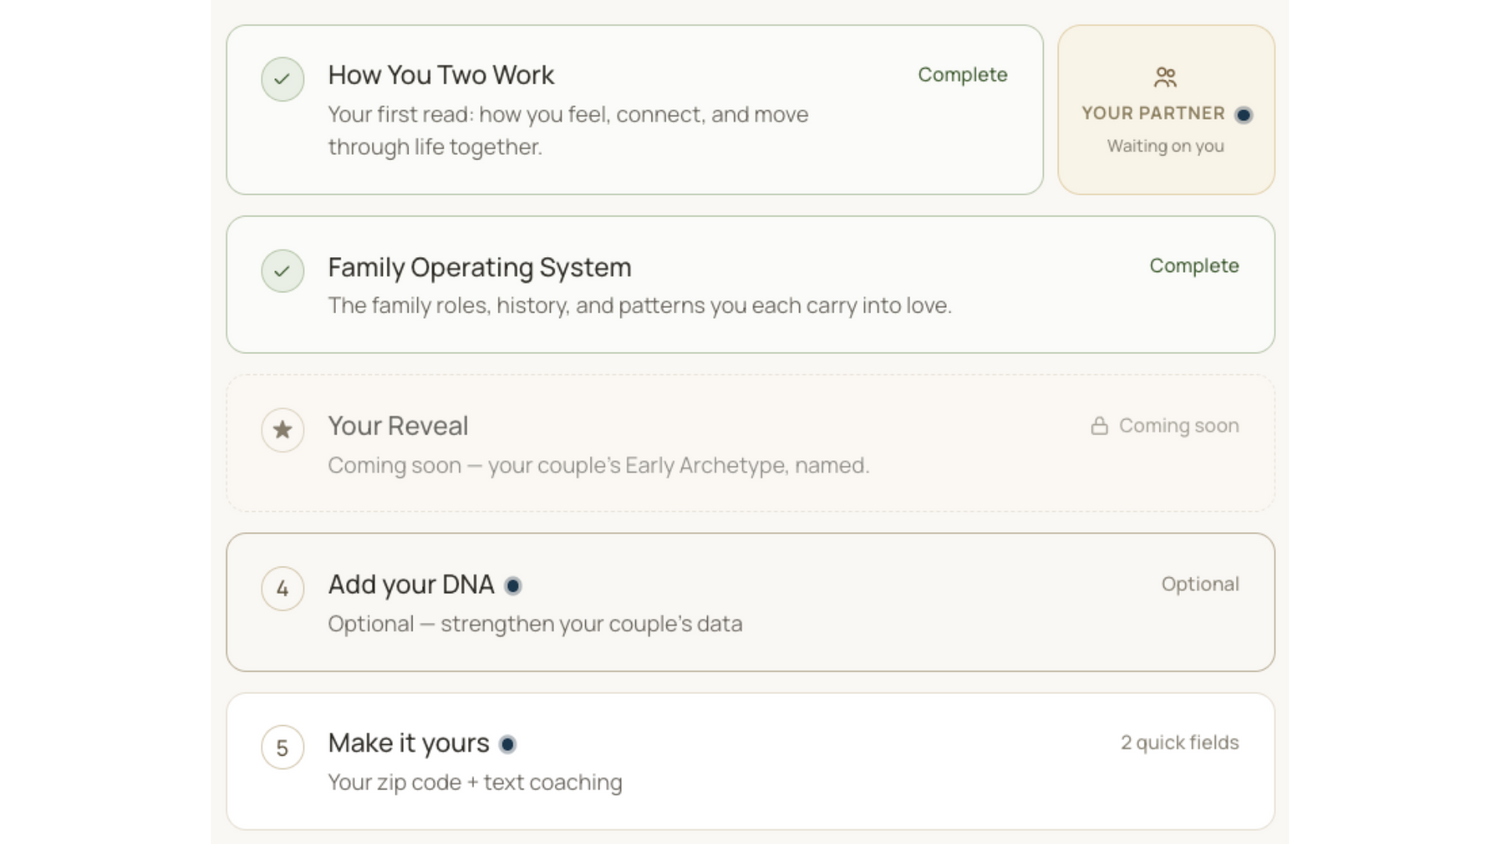The height and width of the screenshot is (844, 1500).
Task: Click the blue dot beside Make it yours
Action: 508,744
